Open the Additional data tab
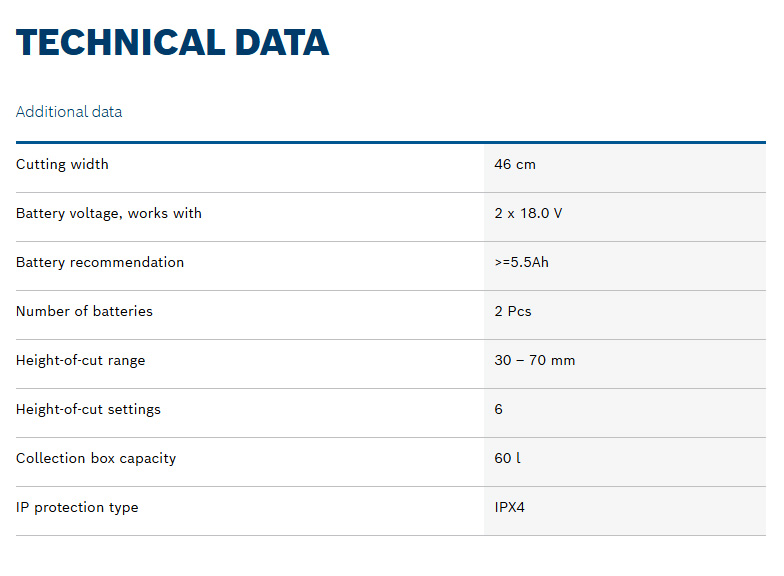Viewport: 784px width, 576px height. [69, 112]
